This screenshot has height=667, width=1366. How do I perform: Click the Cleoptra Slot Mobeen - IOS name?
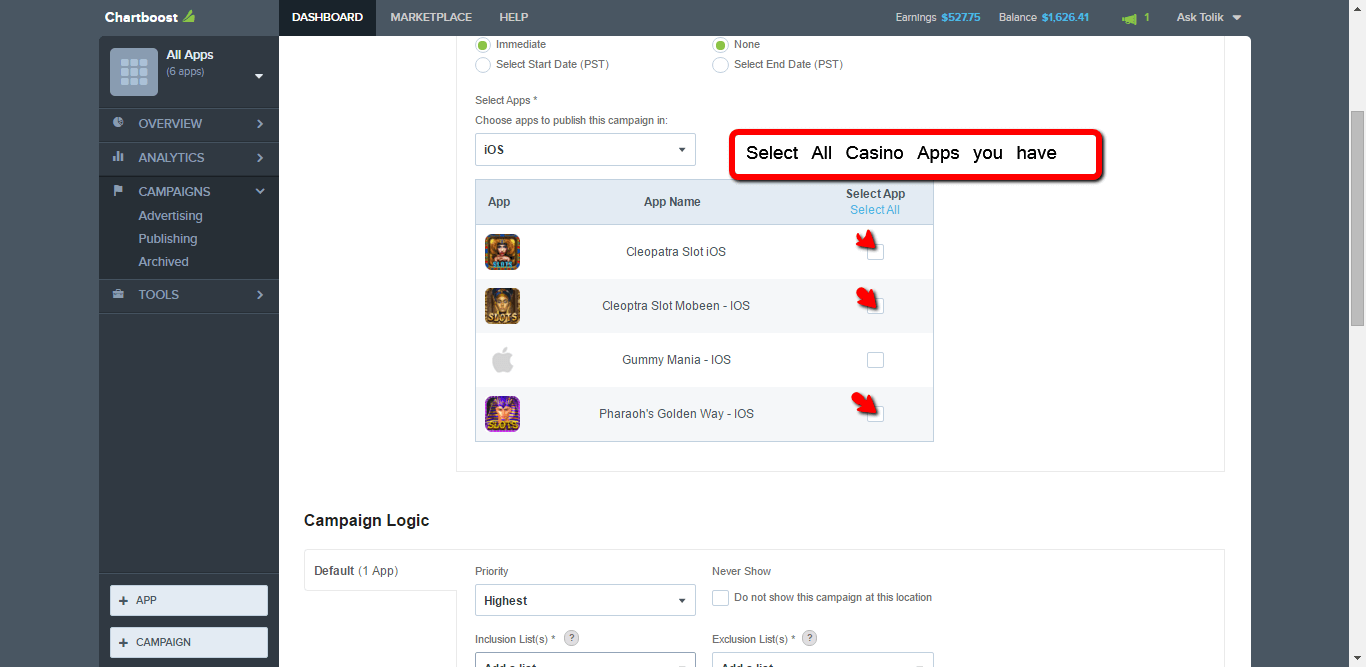(676, 306)
